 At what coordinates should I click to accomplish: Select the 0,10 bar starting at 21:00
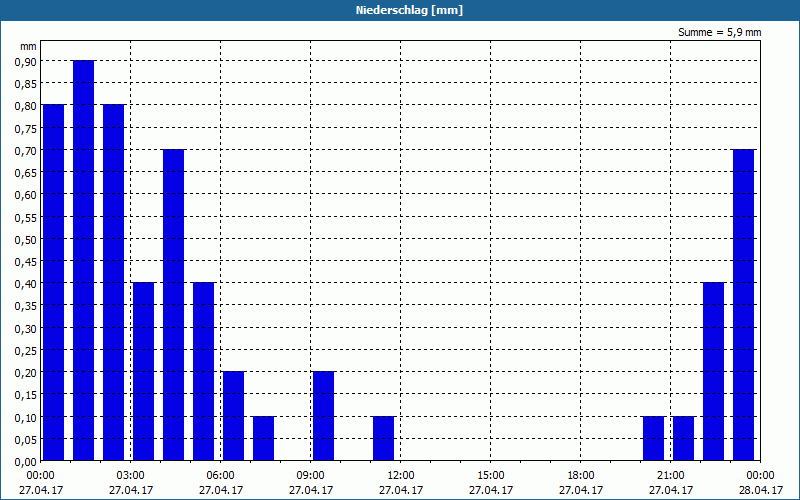click(684, 438)
